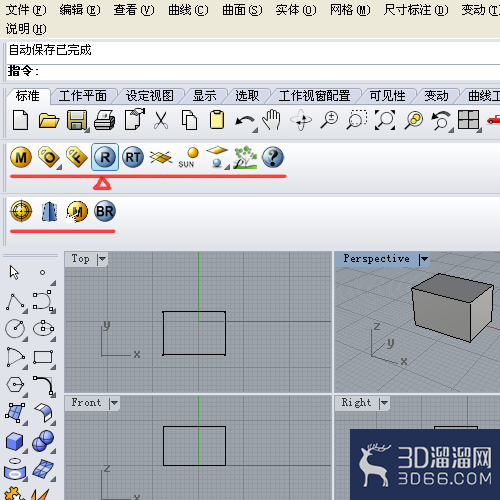Screen dimensions: 500x500
Task: Open Top viewport dropdown arrow
Action: [102, 259]
